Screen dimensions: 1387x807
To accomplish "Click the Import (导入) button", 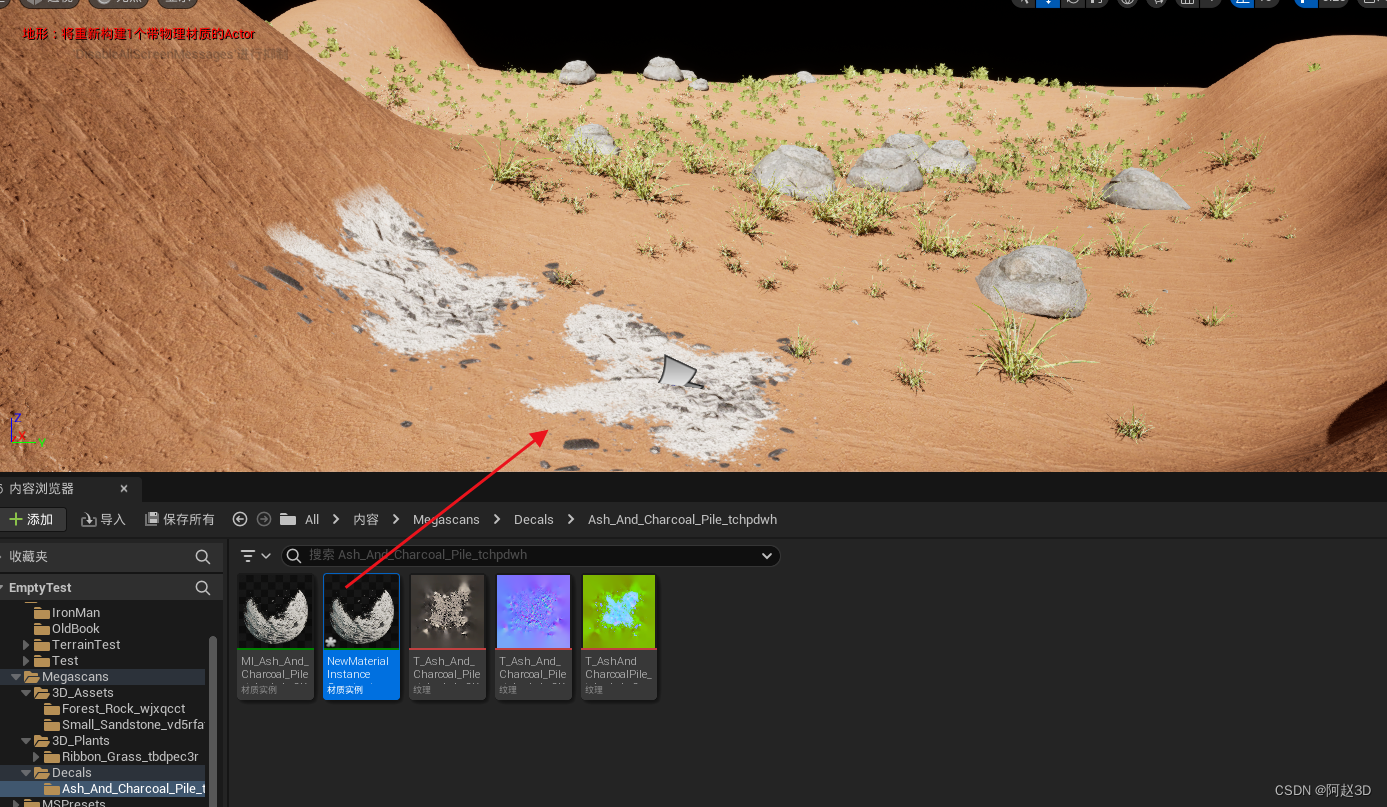I will point(103,519).
